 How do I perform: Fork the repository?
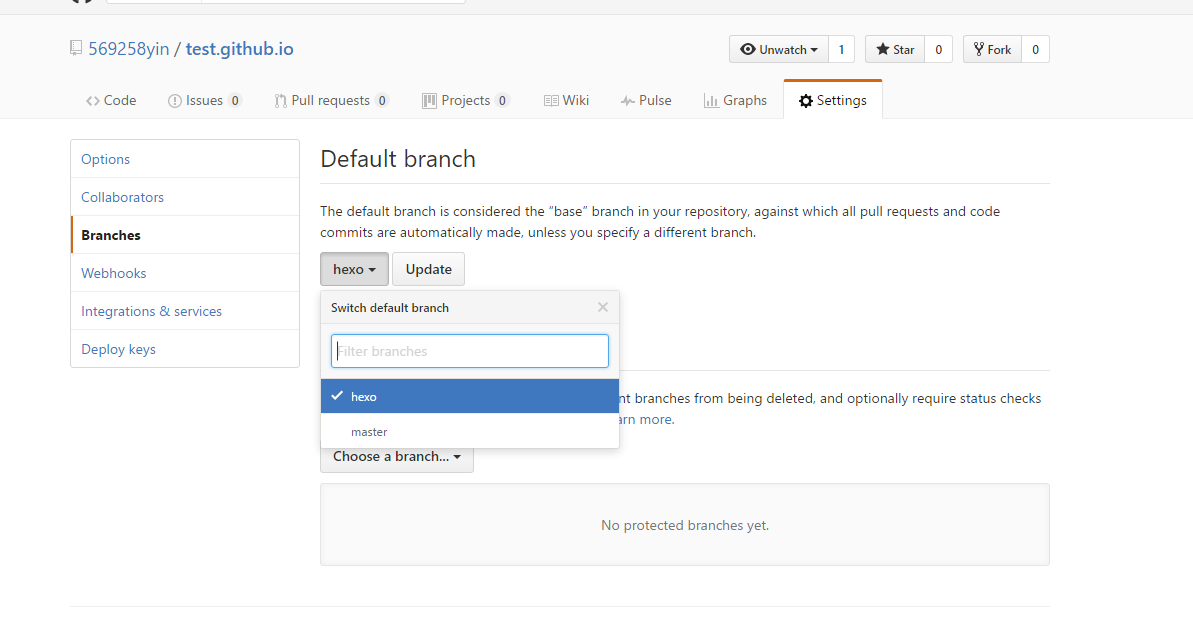(x=991, y=49)
